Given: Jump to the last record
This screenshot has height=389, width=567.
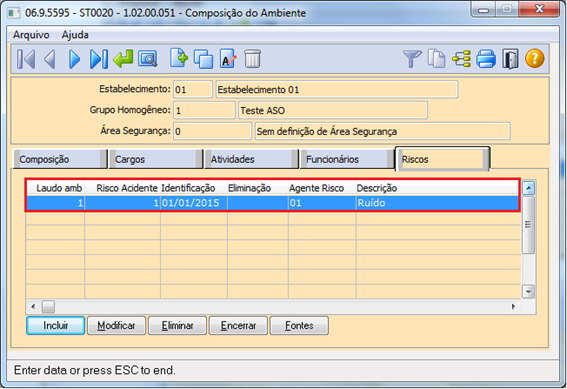Looking at the screenshot, I should [98, 59].
